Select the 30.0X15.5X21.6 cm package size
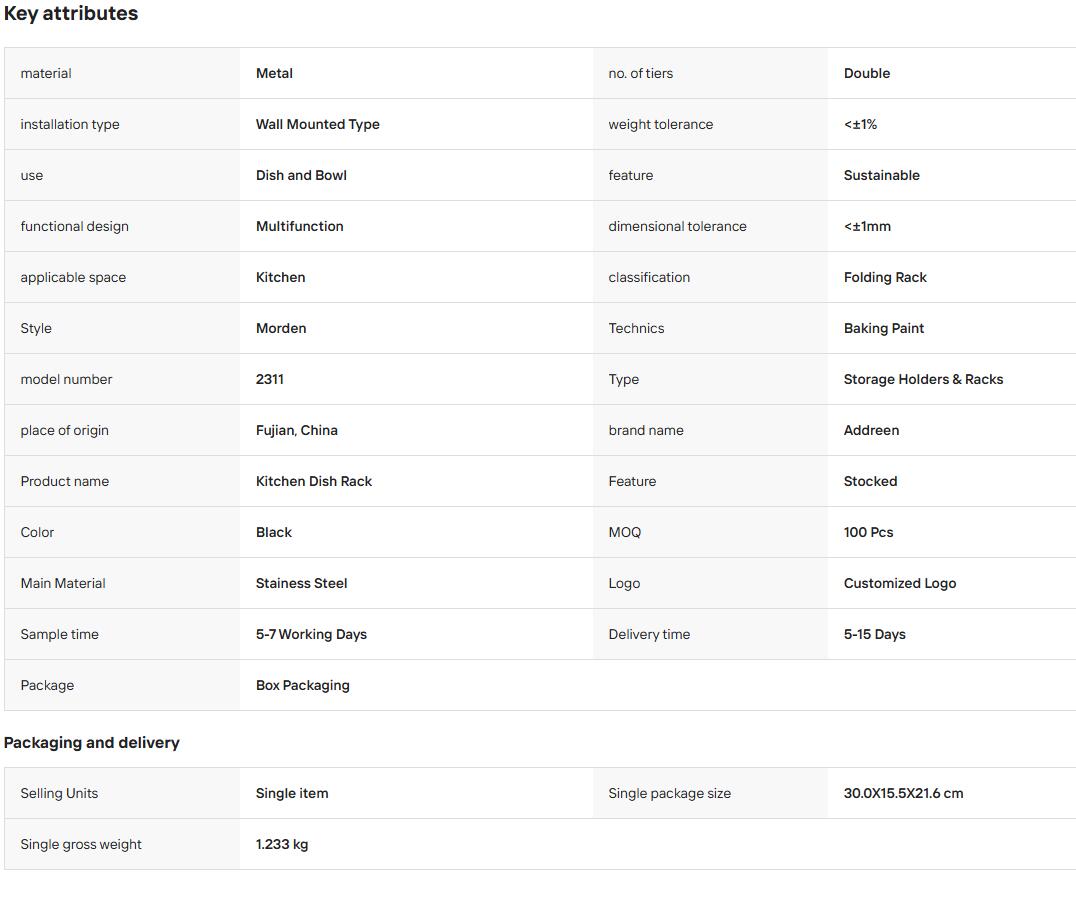This screenshot has width=1076, height=898. (x=903, y=794)
